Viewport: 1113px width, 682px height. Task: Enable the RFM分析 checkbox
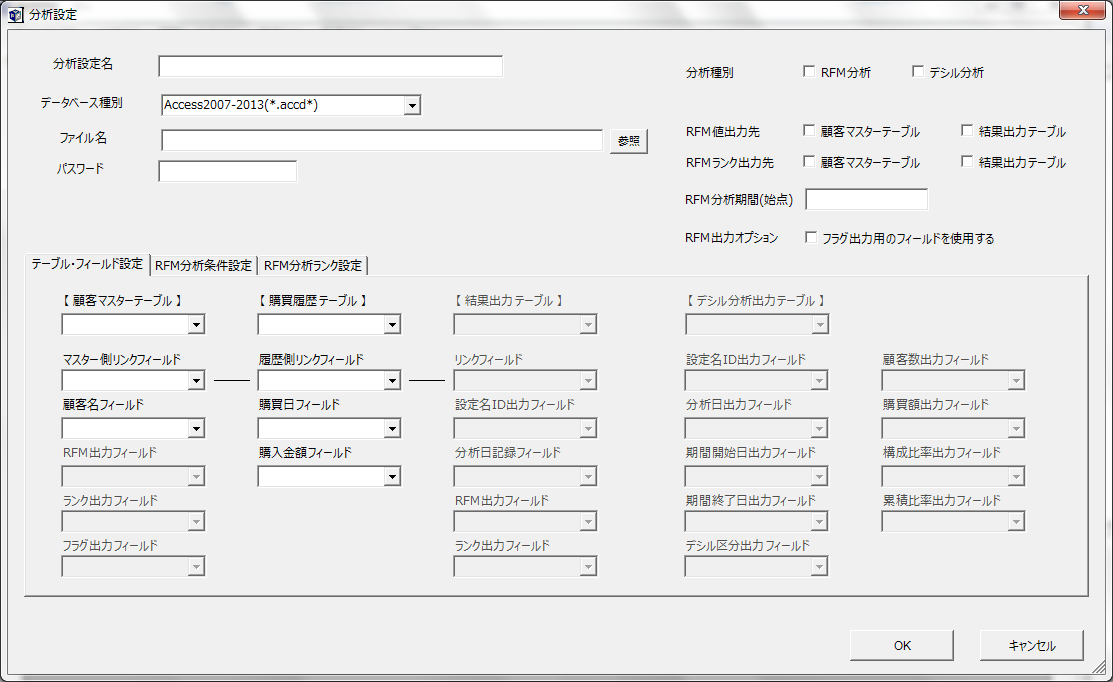pyautogui.click(x=810, y=72)
